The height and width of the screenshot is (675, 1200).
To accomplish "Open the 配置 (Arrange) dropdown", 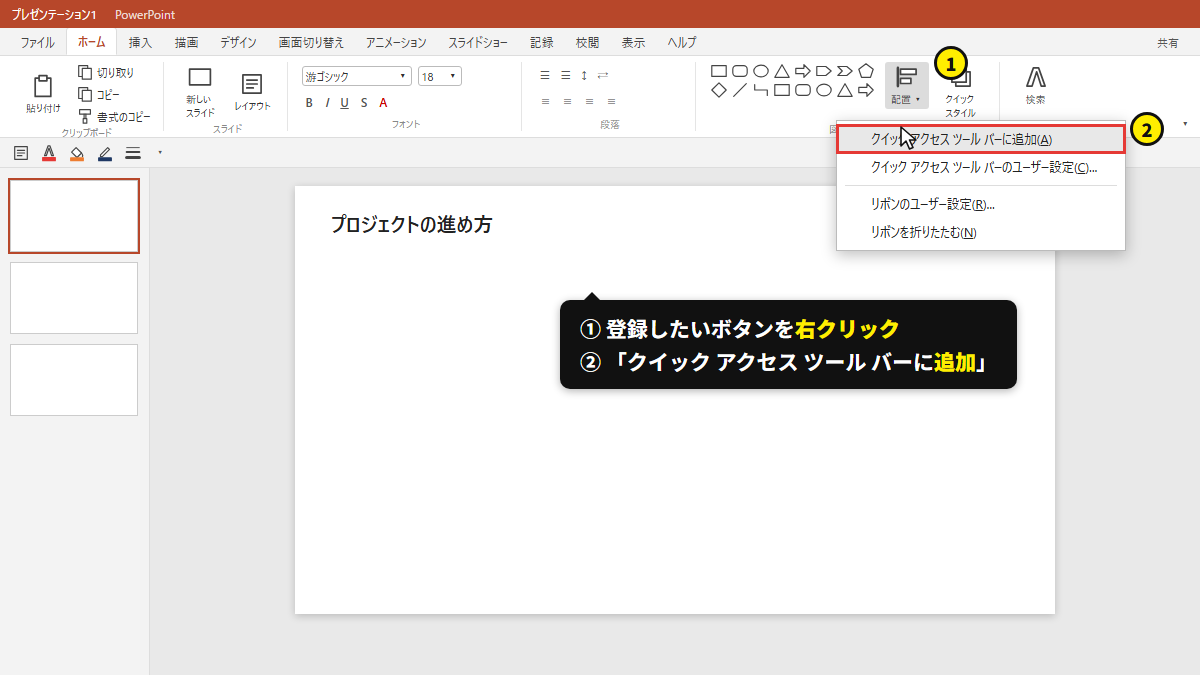I will (907, 85).
